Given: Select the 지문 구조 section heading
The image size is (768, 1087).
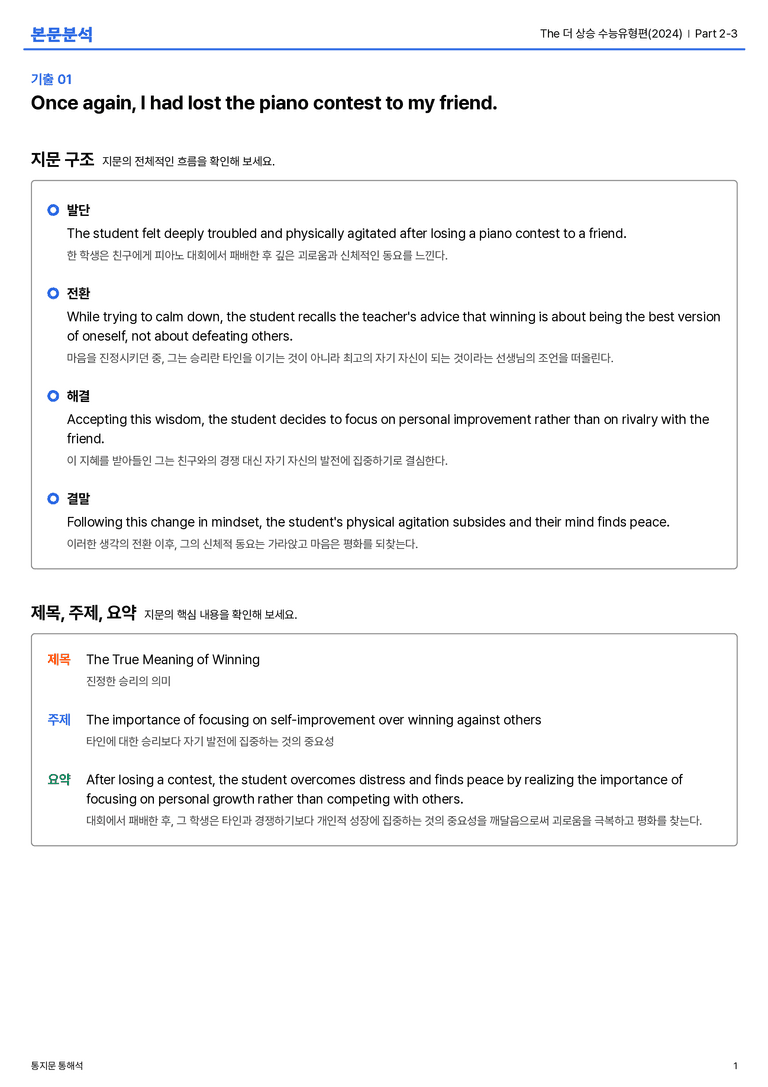Looking at the screenshot, I should pyautogui.click(x=62, y=159).
